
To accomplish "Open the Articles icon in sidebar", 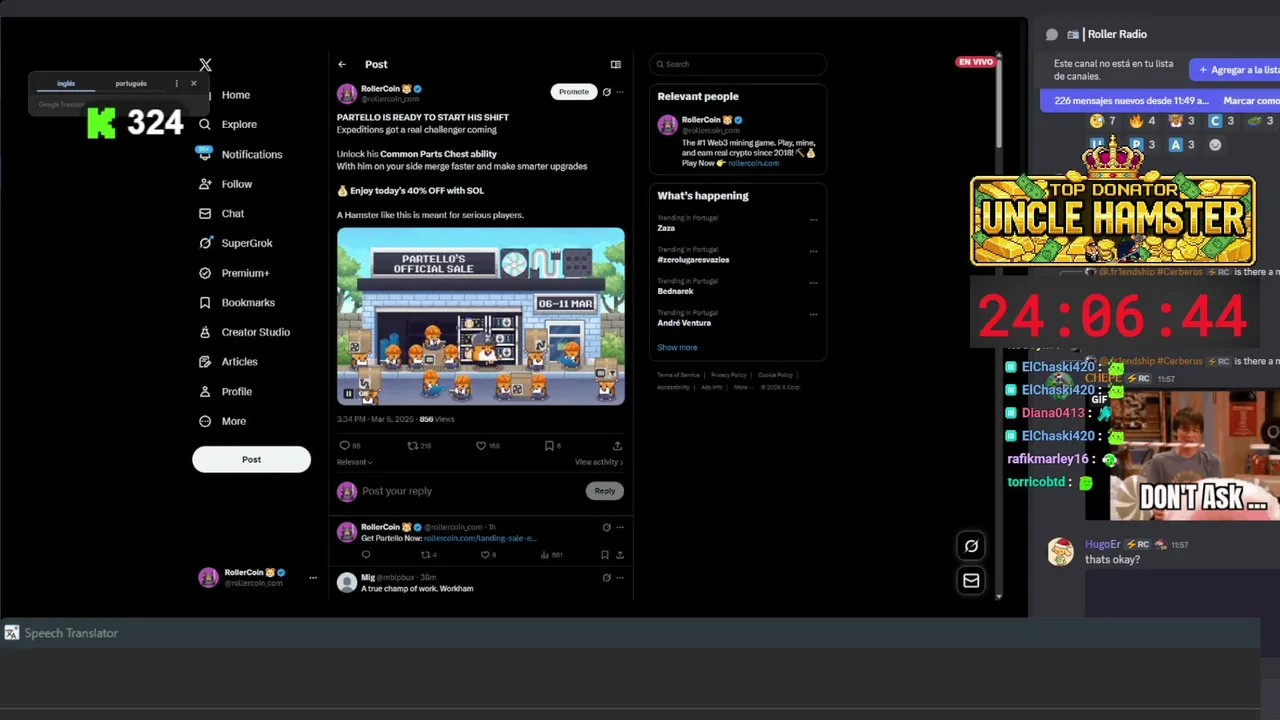I will (x=205, y=362).
